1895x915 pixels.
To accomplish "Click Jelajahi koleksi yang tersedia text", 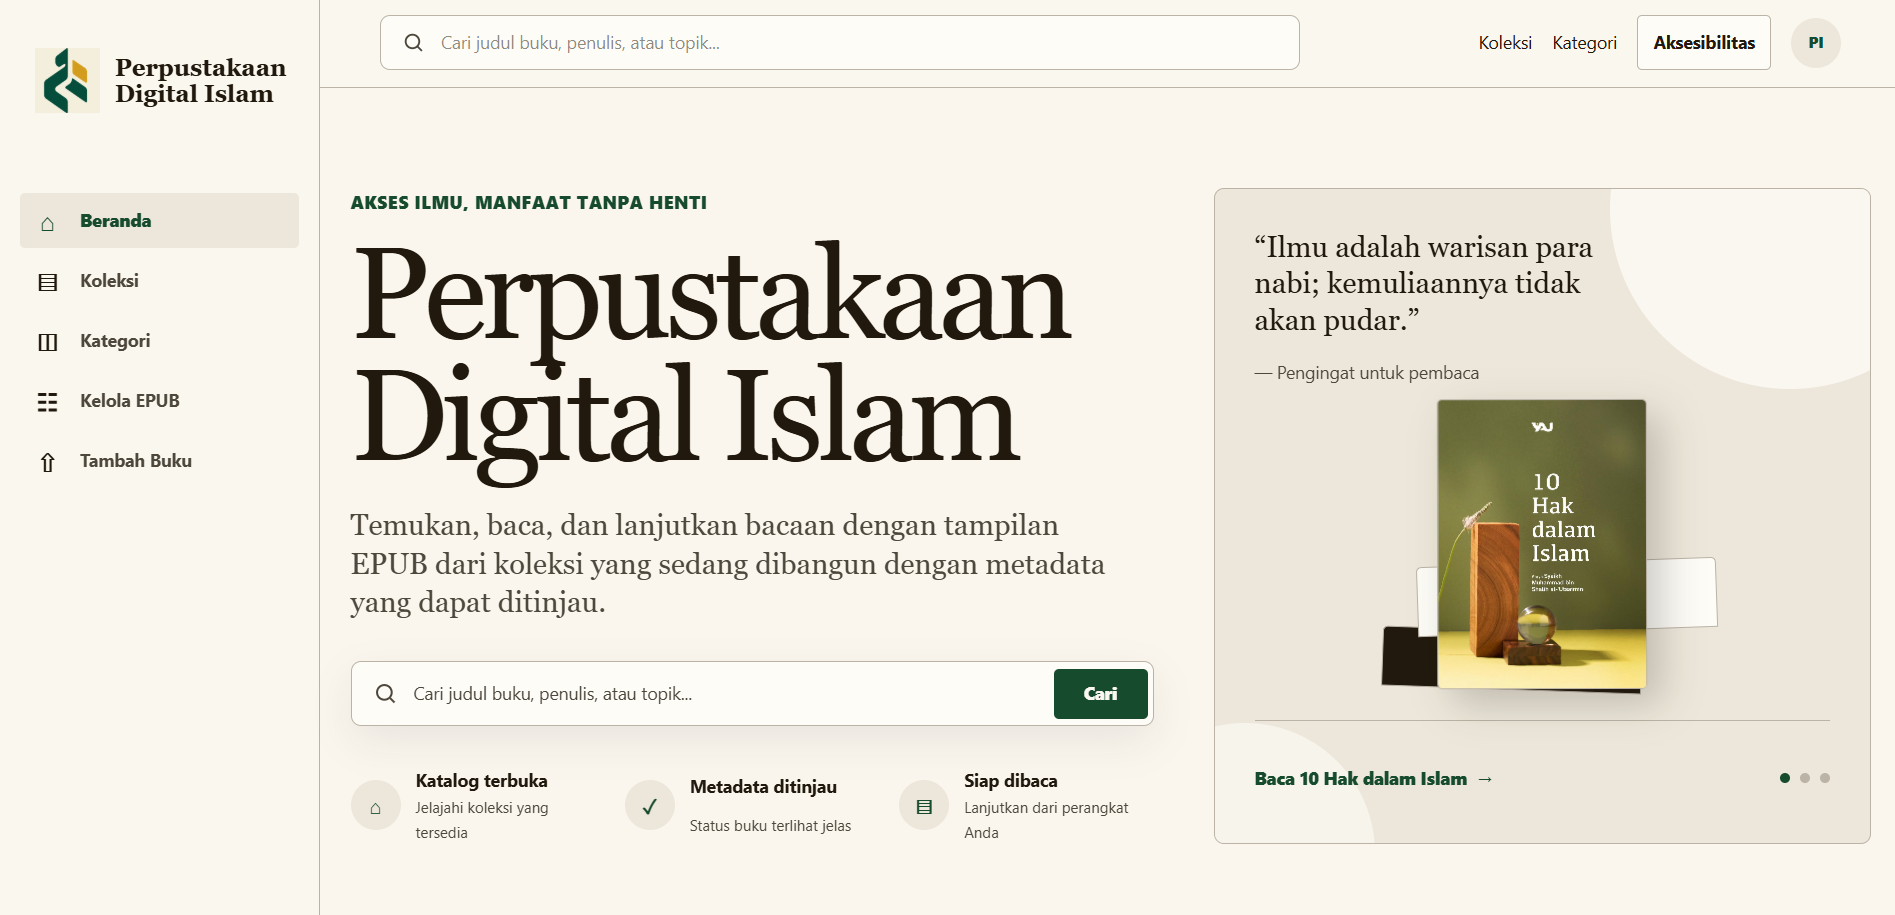I will pyautogui.click(x=482, y=820).
